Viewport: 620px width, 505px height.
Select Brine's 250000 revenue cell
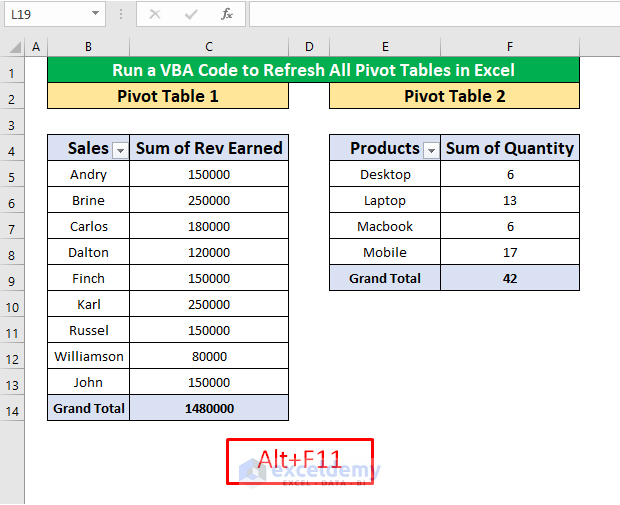click(x=209, y=200)
